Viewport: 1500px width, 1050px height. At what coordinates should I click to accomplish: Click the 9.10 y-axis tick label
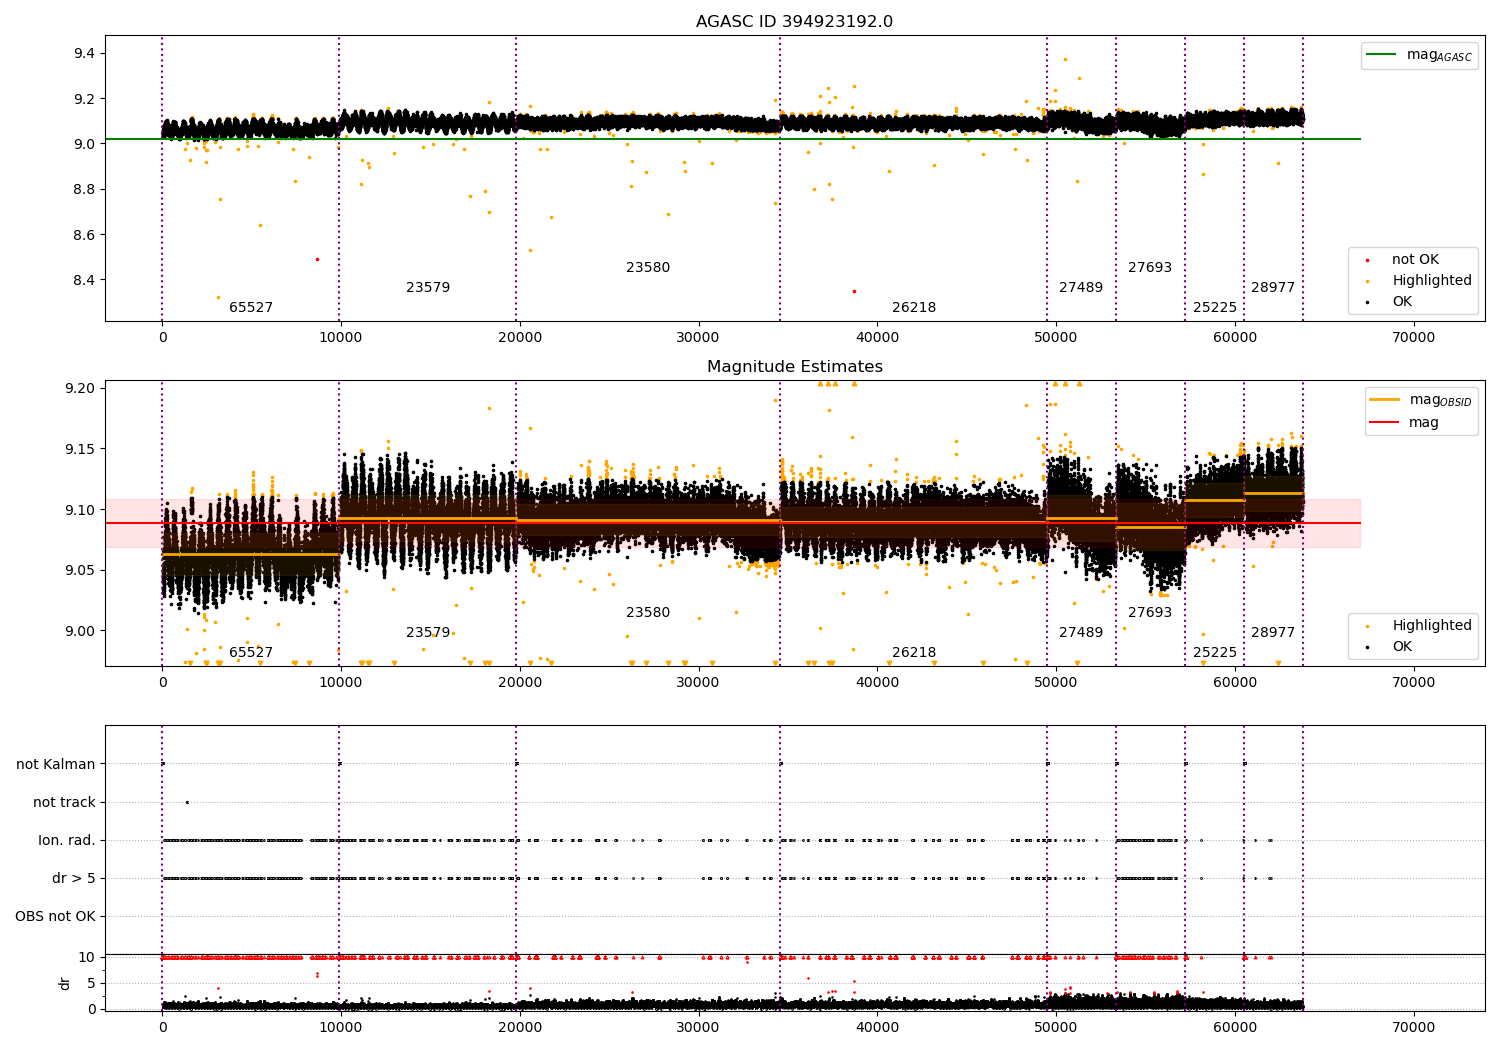tap(81, 510)
